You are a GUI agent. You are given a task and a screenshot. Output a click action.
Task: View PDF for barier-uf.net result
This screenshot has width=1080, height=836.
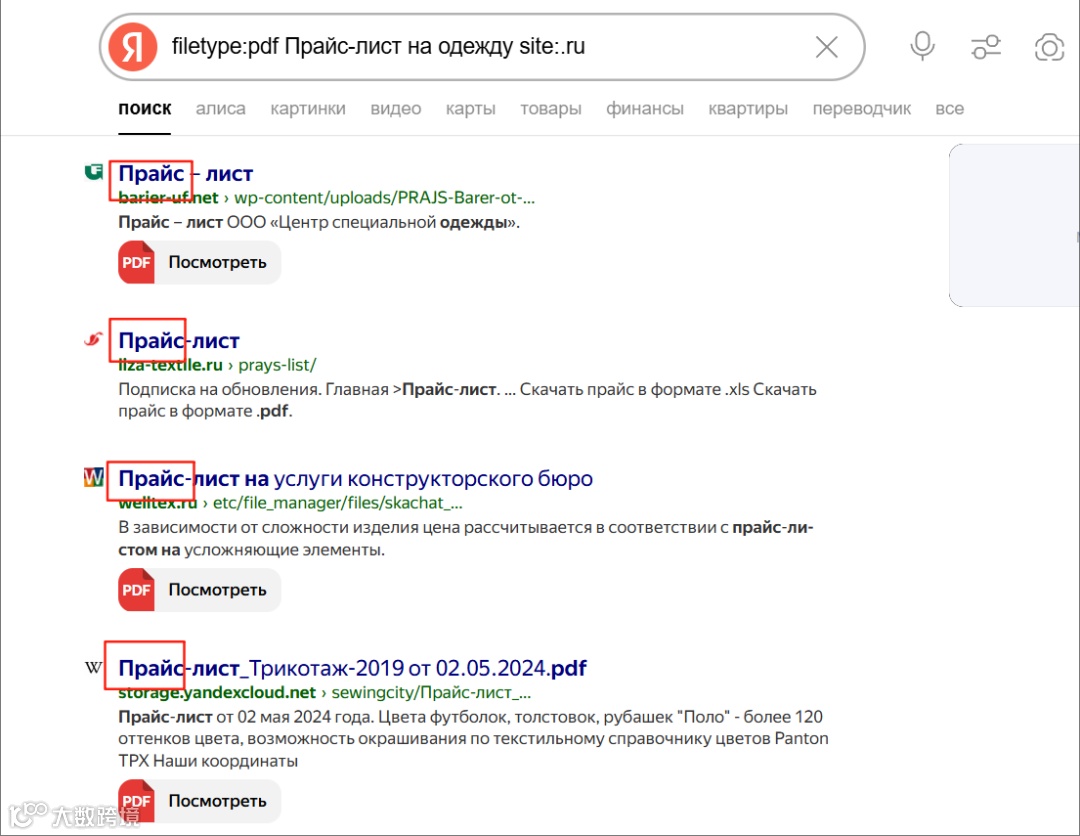199,262
